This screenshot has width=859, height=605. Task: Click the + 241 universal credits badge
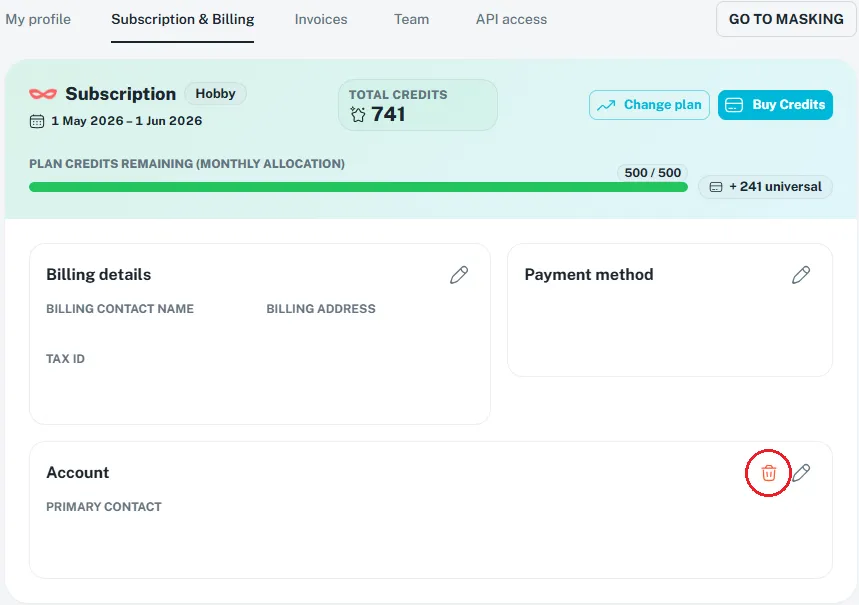click(x=765, y=187)
